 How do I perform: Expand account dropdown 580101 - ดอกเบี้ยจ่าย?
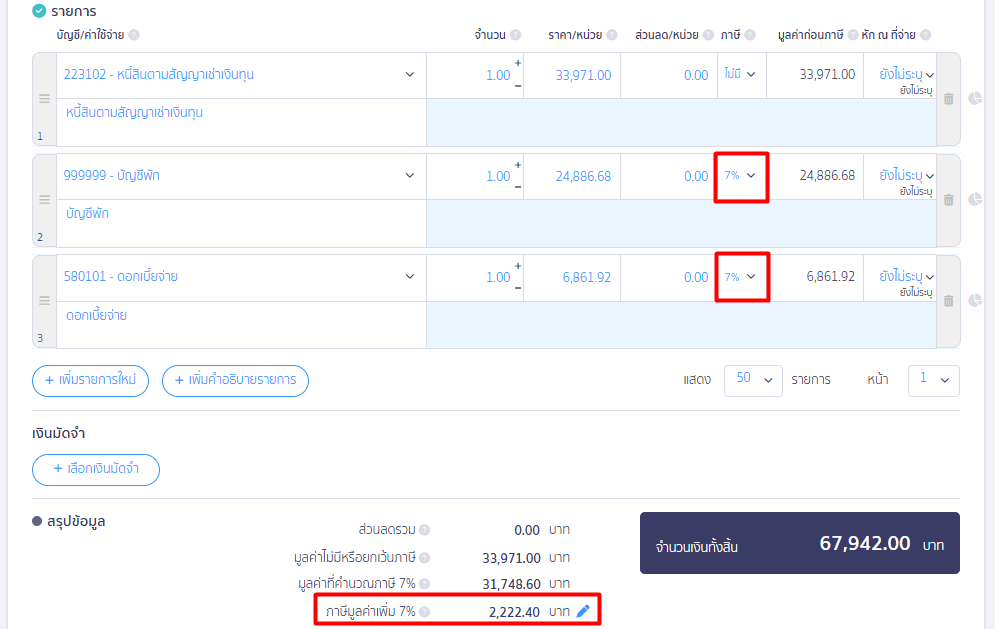[409, 277]
